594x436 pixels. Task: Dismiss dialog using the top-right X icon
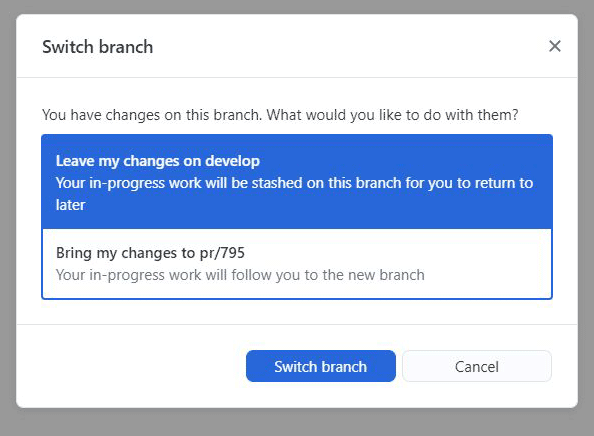[x=555, y=46]
